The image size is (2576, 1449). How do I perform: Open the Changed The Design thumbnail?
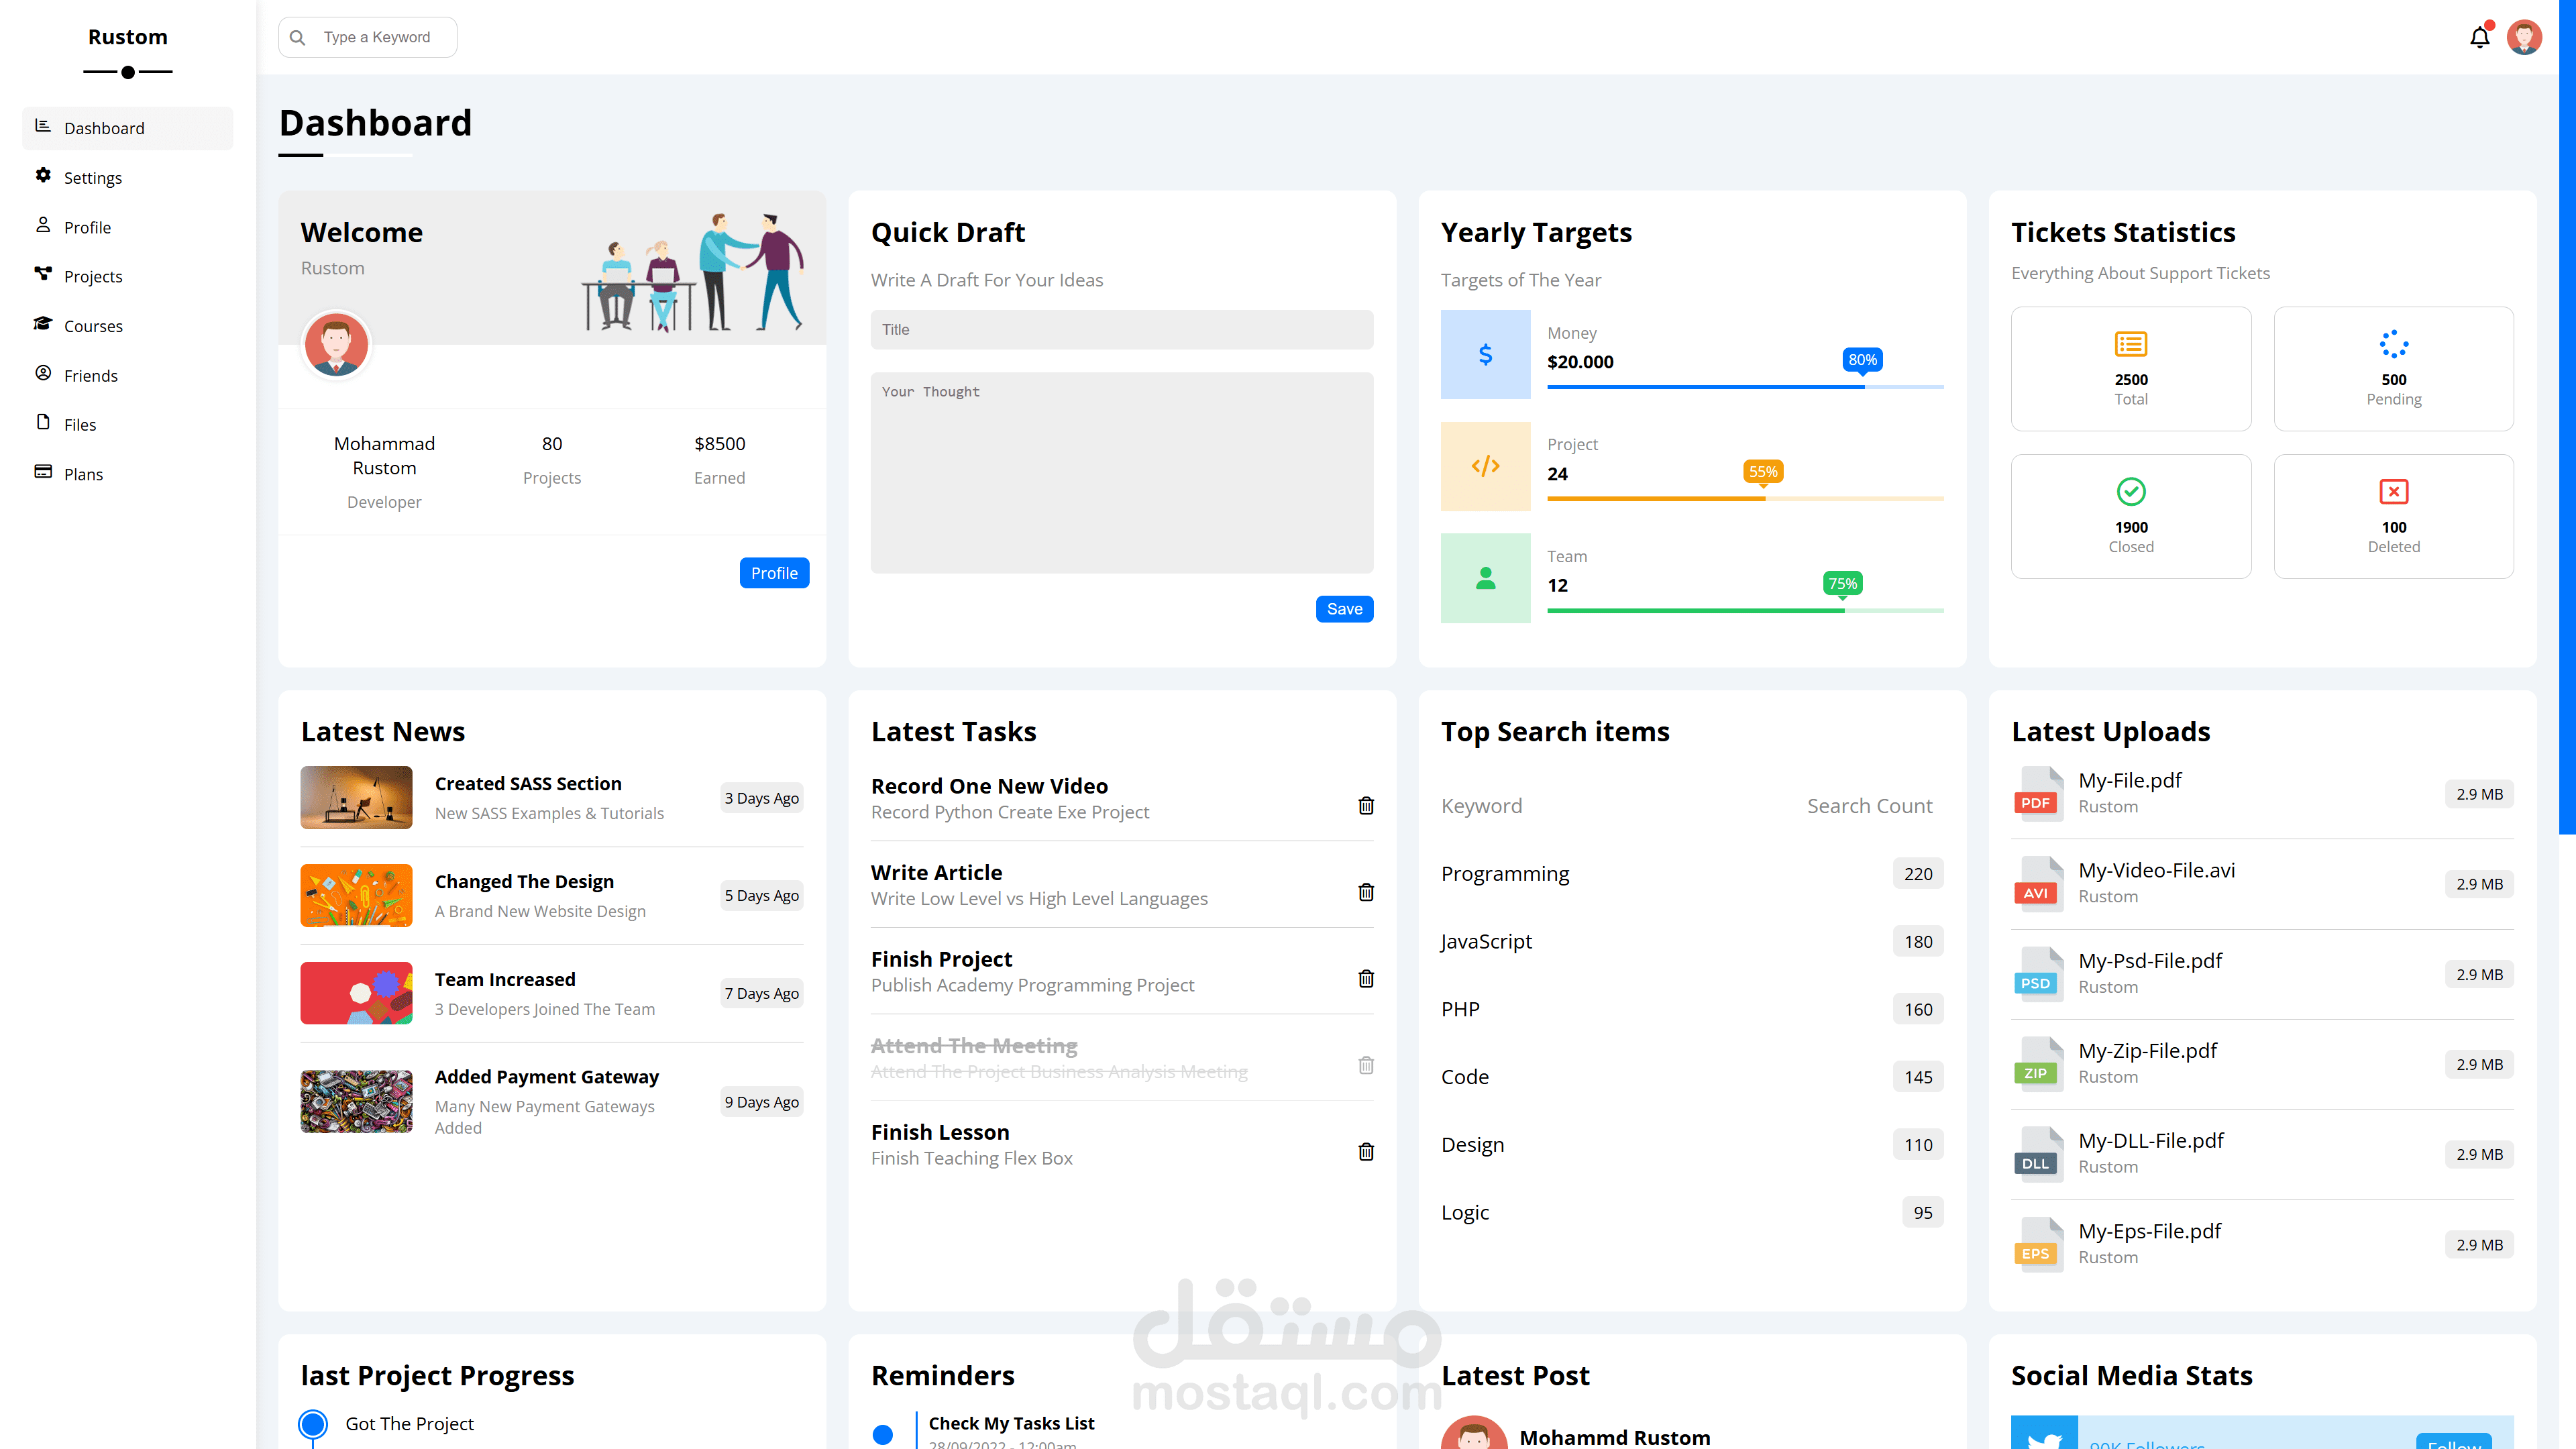356,895
